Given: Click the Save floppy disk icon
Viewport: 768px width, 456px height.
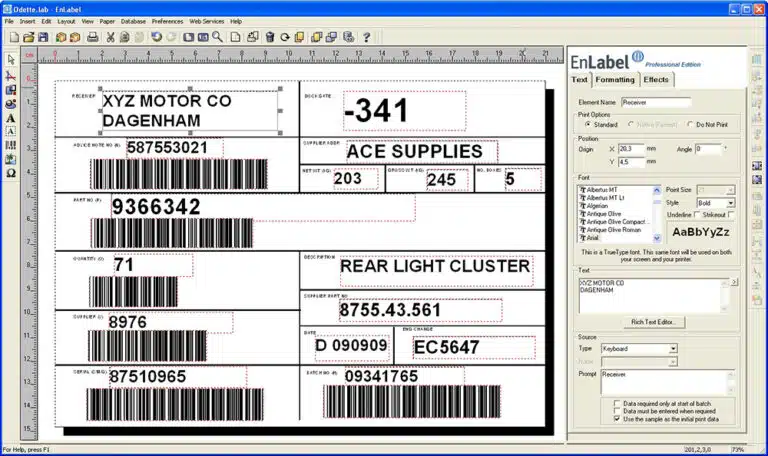Looking at the screenshot, I should pyautogui.click(x=43, y=37).
